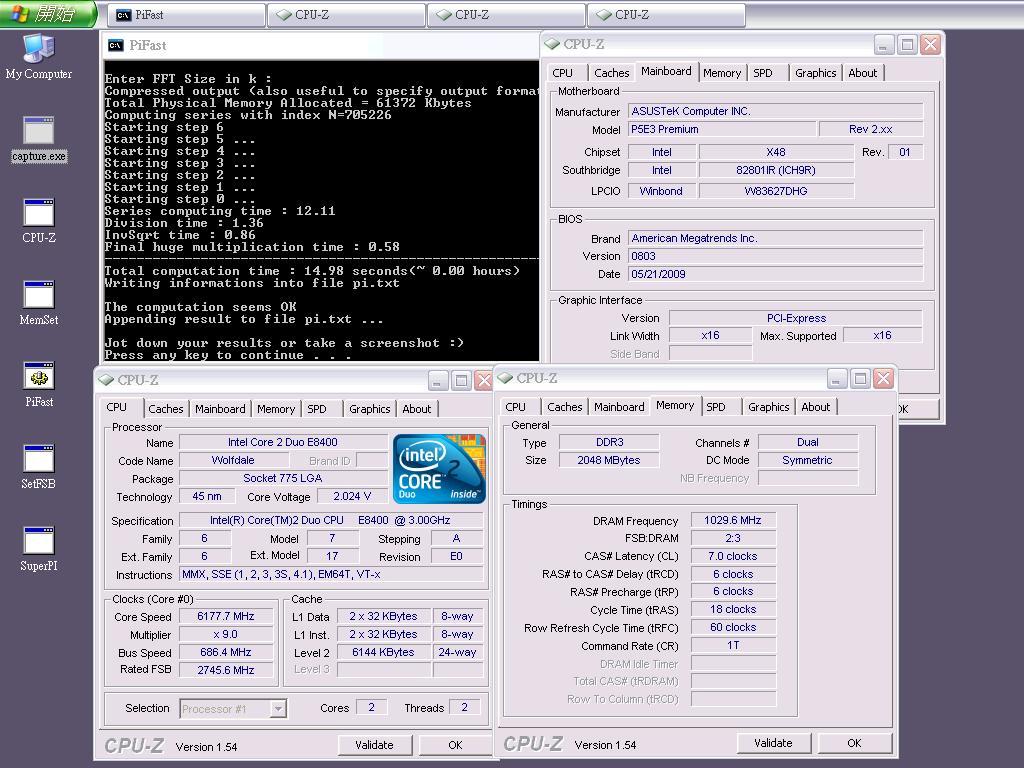Click OK in the Memory tab window
The height and width of the screenshot is (768, 1024).
click(854, 743)
